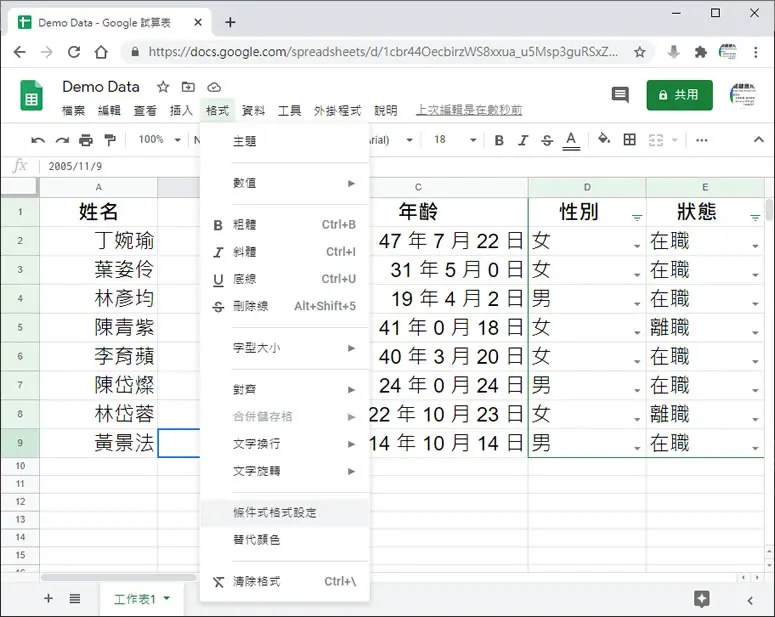Open the zoom 100% dropdown
This screenshot has width=775, height=617.
pyautogui.click(x=159, y=139)
